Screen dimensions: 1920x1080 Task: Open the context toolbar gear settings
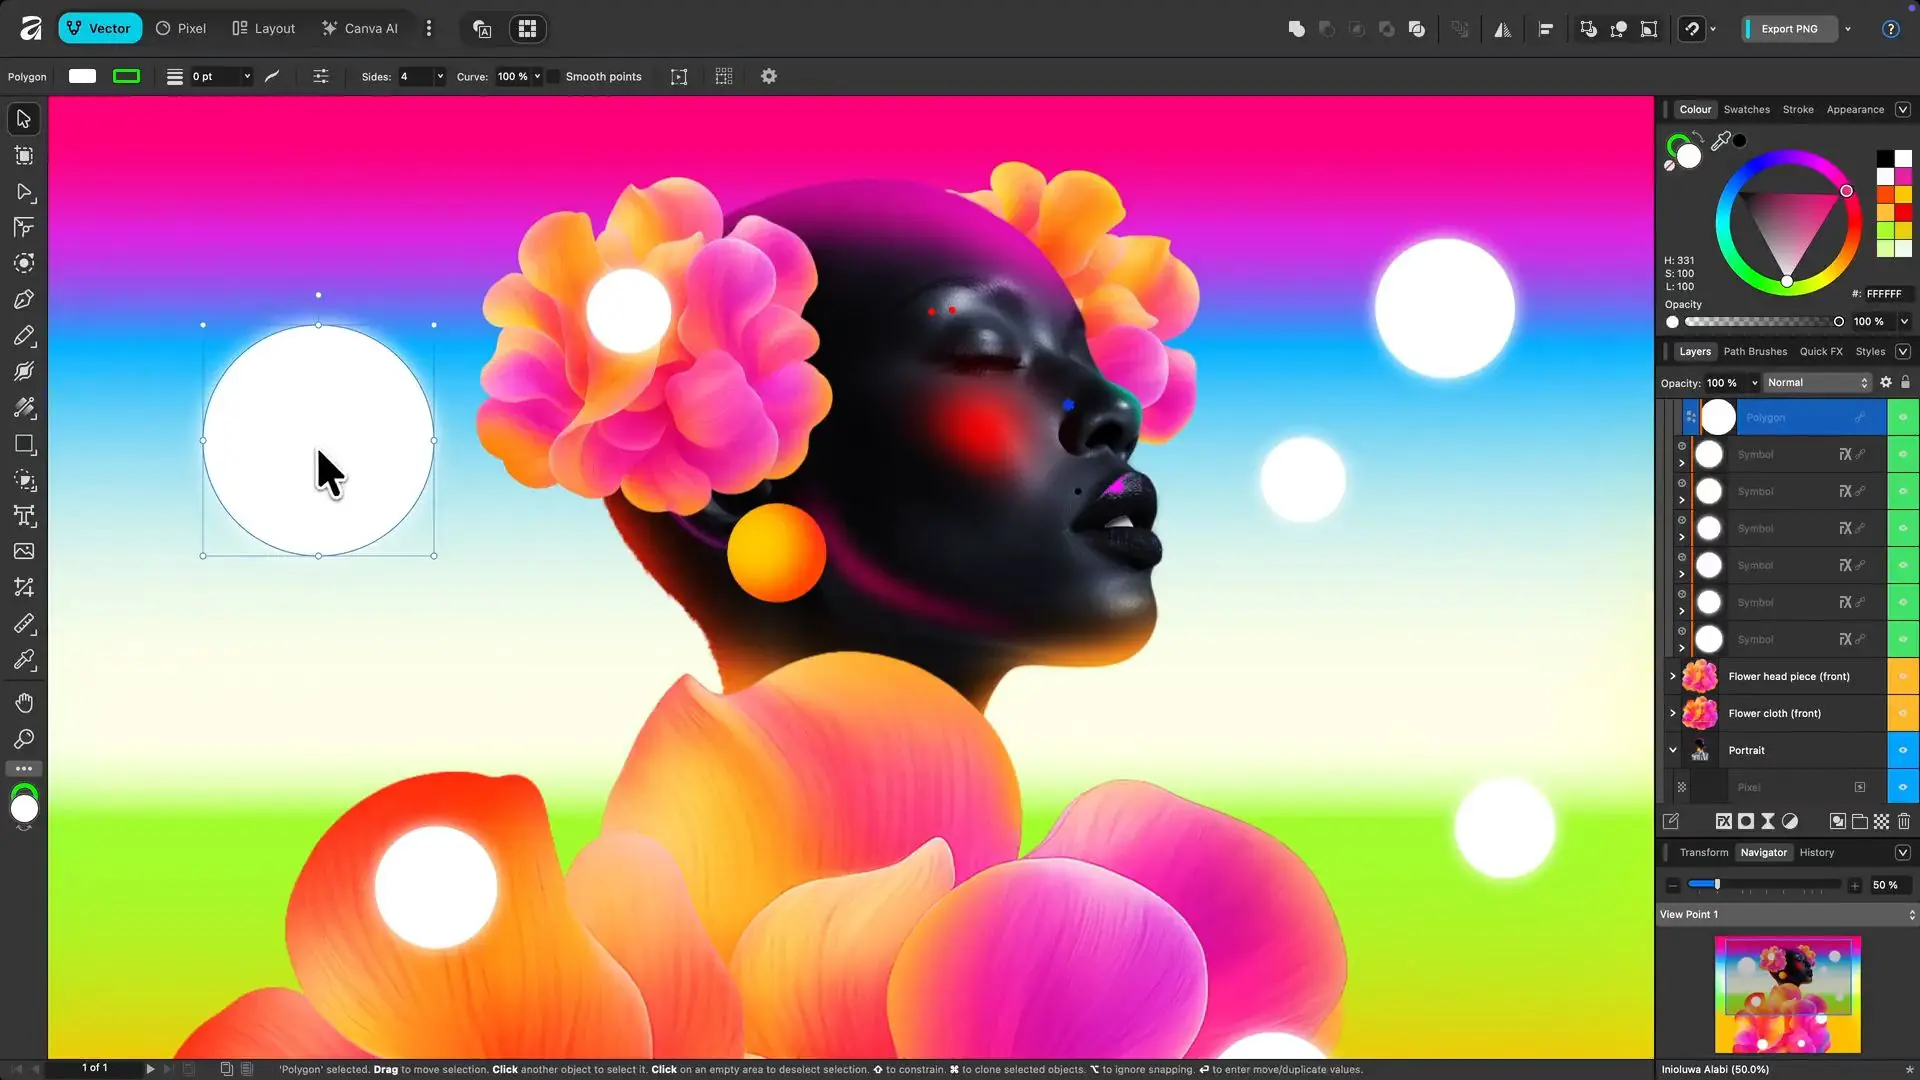click(x=768, y=76)
